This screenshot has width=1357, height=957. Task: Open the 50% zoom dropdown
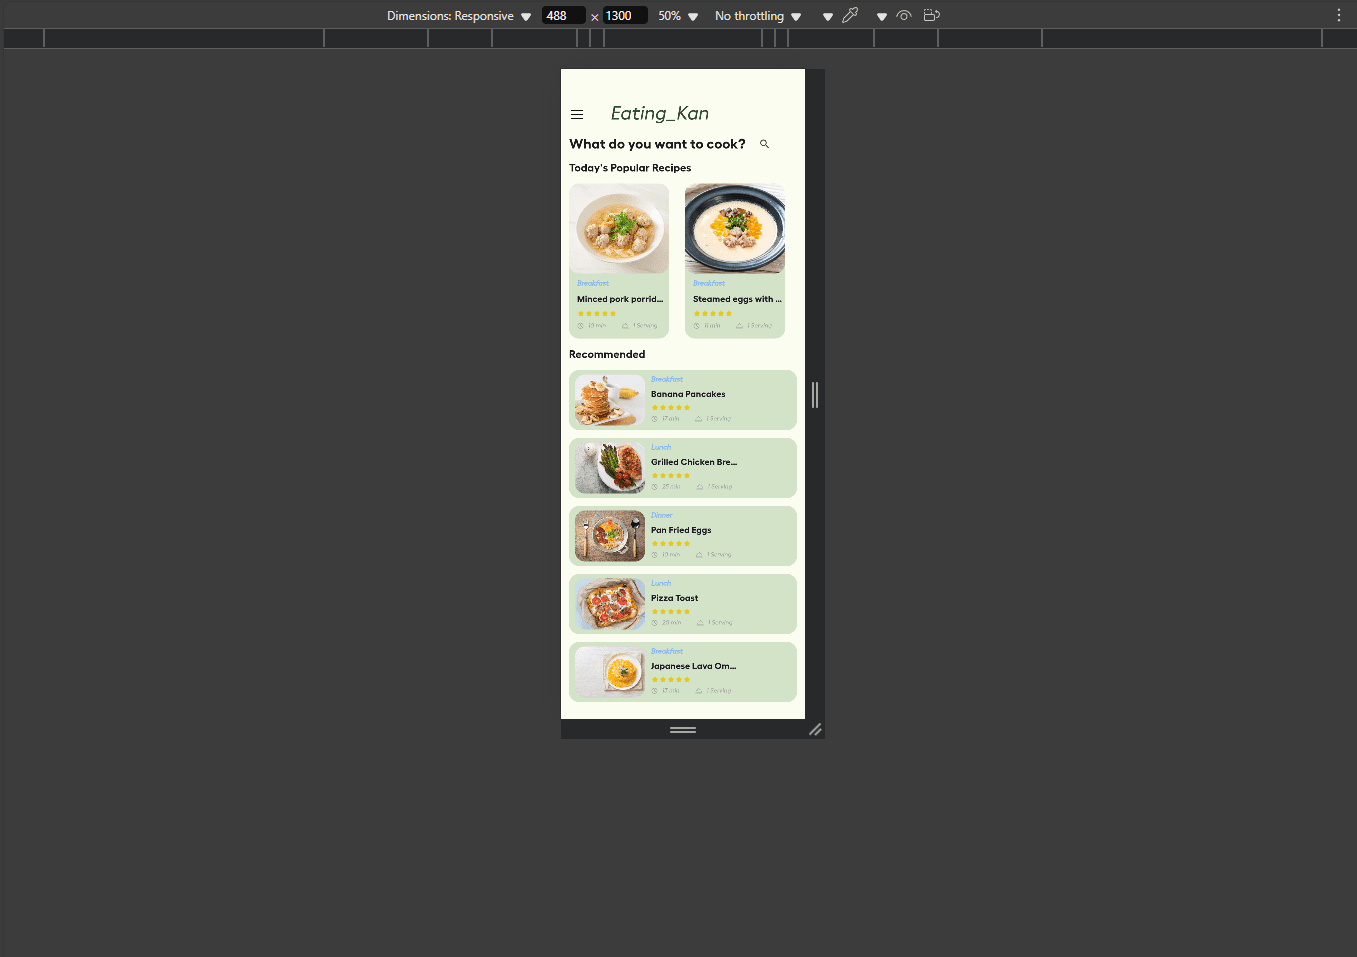(x=678, y=16)
